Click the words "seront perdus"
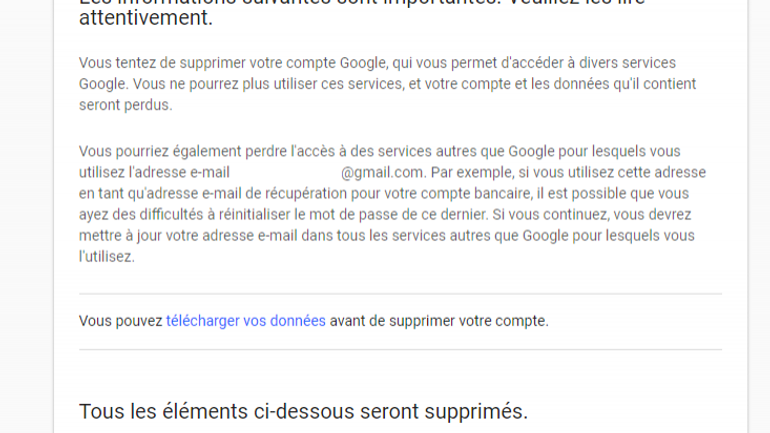Viewport: 770px width, 433px height. pyautogui.click(x=125, y=105)
